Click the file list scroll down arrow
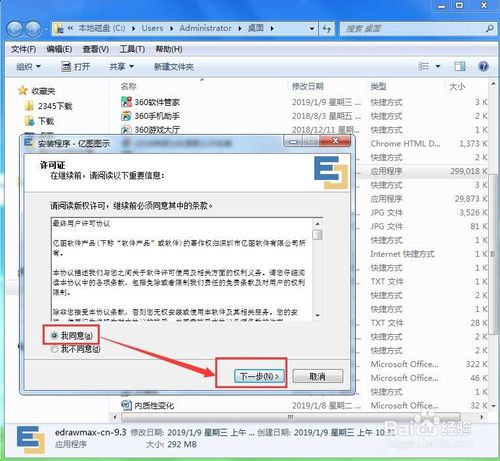This screenshot has height=461, width=500. [x=493, y=406]
